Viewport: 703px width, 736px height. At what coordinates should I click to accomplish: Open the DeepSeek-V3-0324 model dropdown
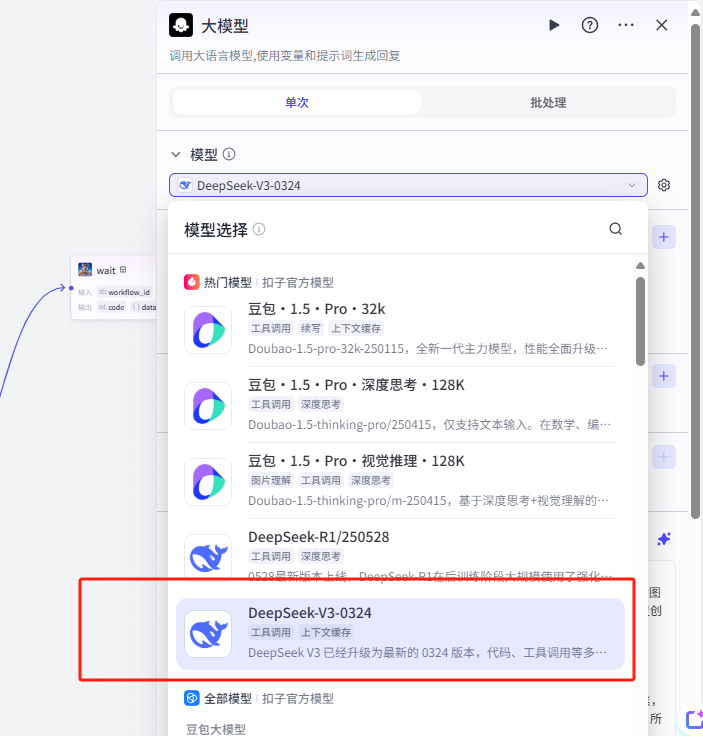pyautogui.click(x=408, y=185)
